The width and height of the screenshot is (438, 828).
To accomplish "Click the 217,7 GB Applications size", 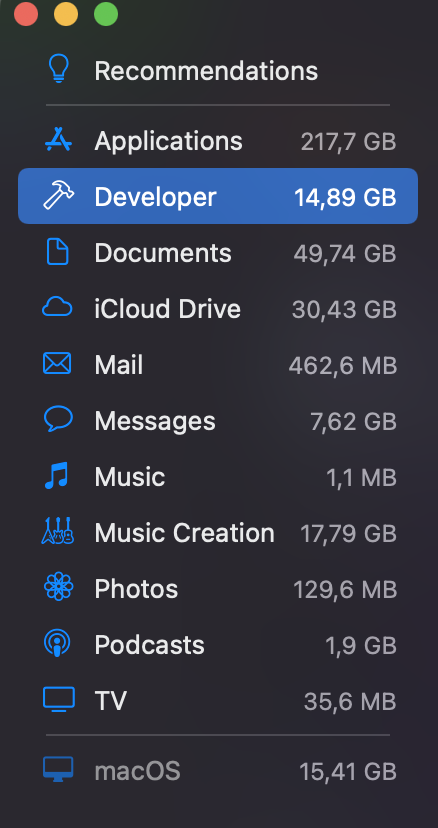I will (348, 142).
